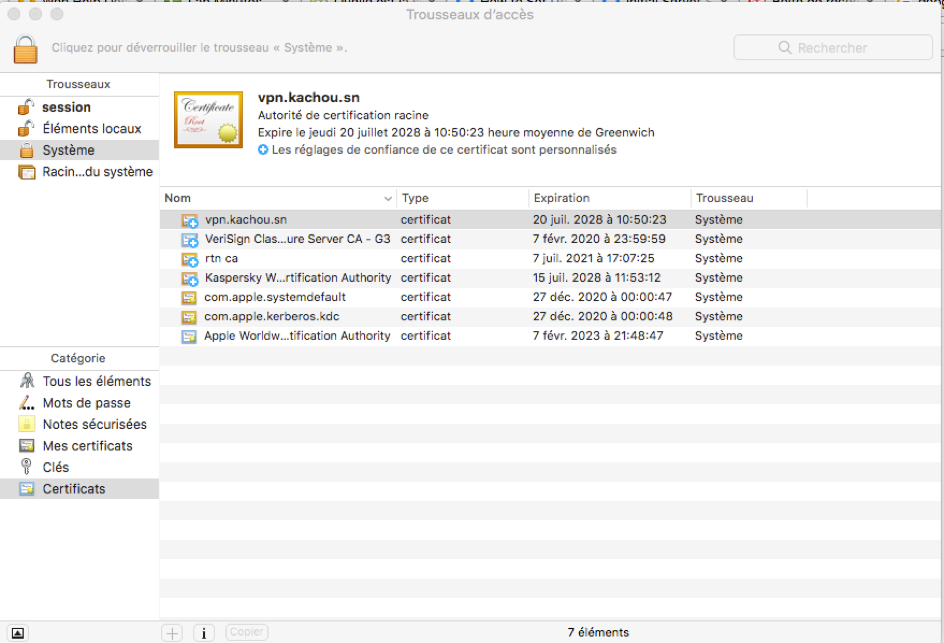Click the blue plus trust settings icon
This screenshot has width=944, height=643.
pyautogui.click(x=263, y=150)
